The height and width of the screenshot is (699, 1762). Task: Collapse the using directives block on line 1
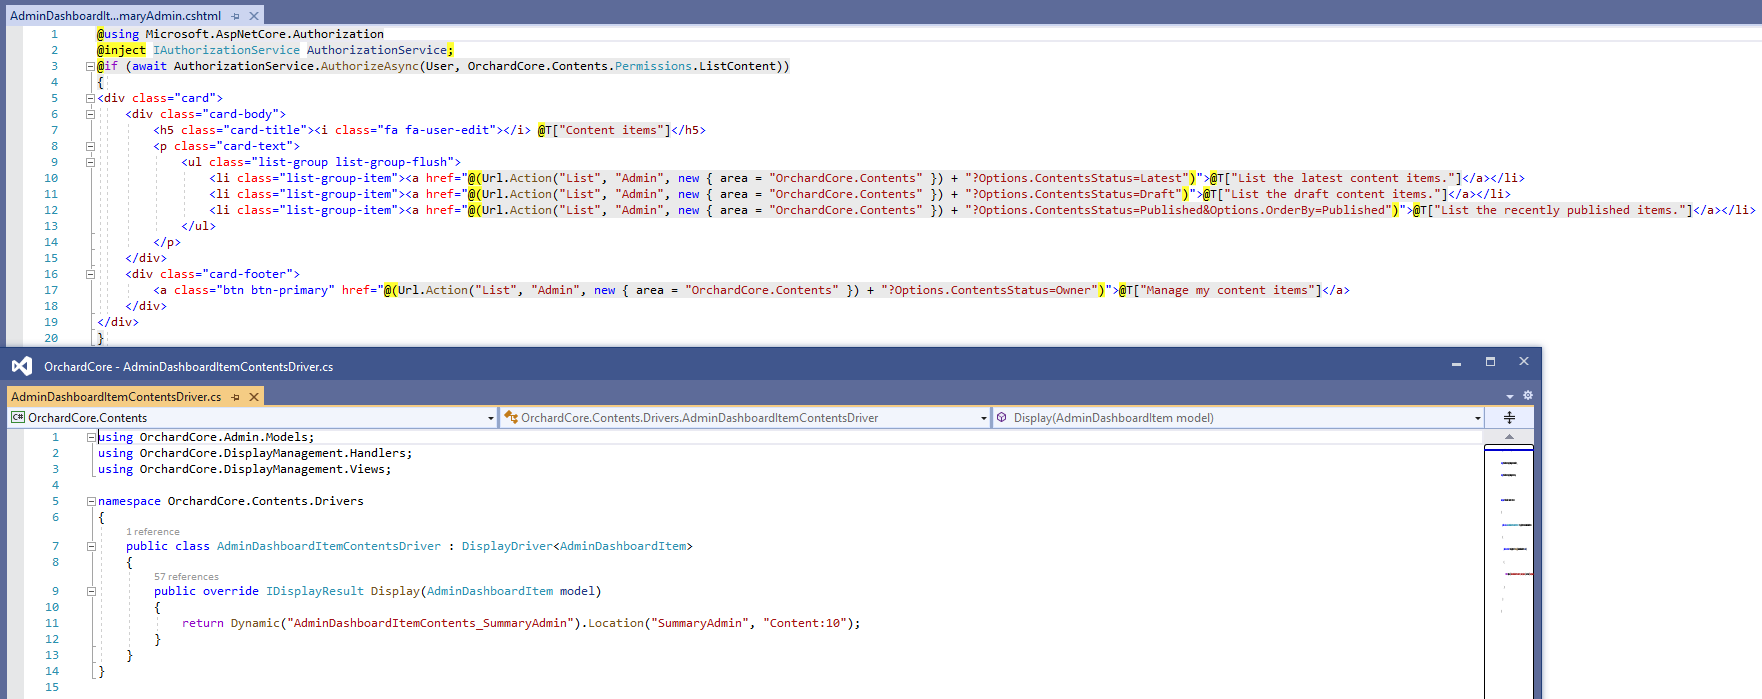click(91, 437)
